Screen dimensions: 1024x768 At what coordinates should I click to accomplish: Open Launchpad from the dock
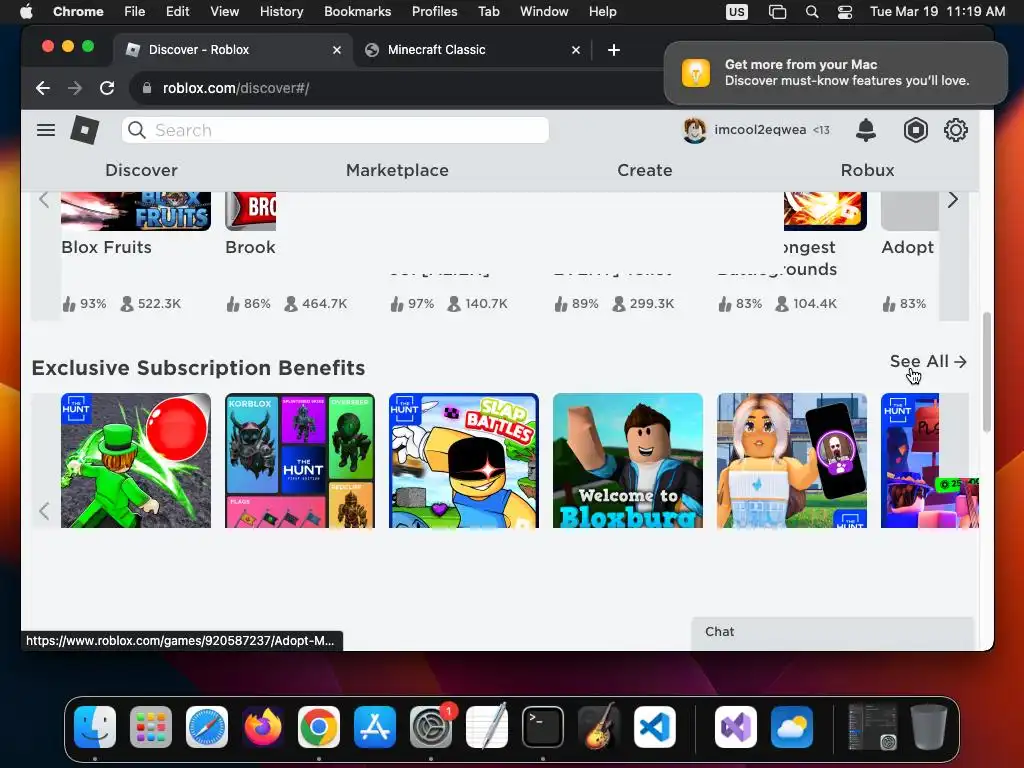[x=151, y=727]
